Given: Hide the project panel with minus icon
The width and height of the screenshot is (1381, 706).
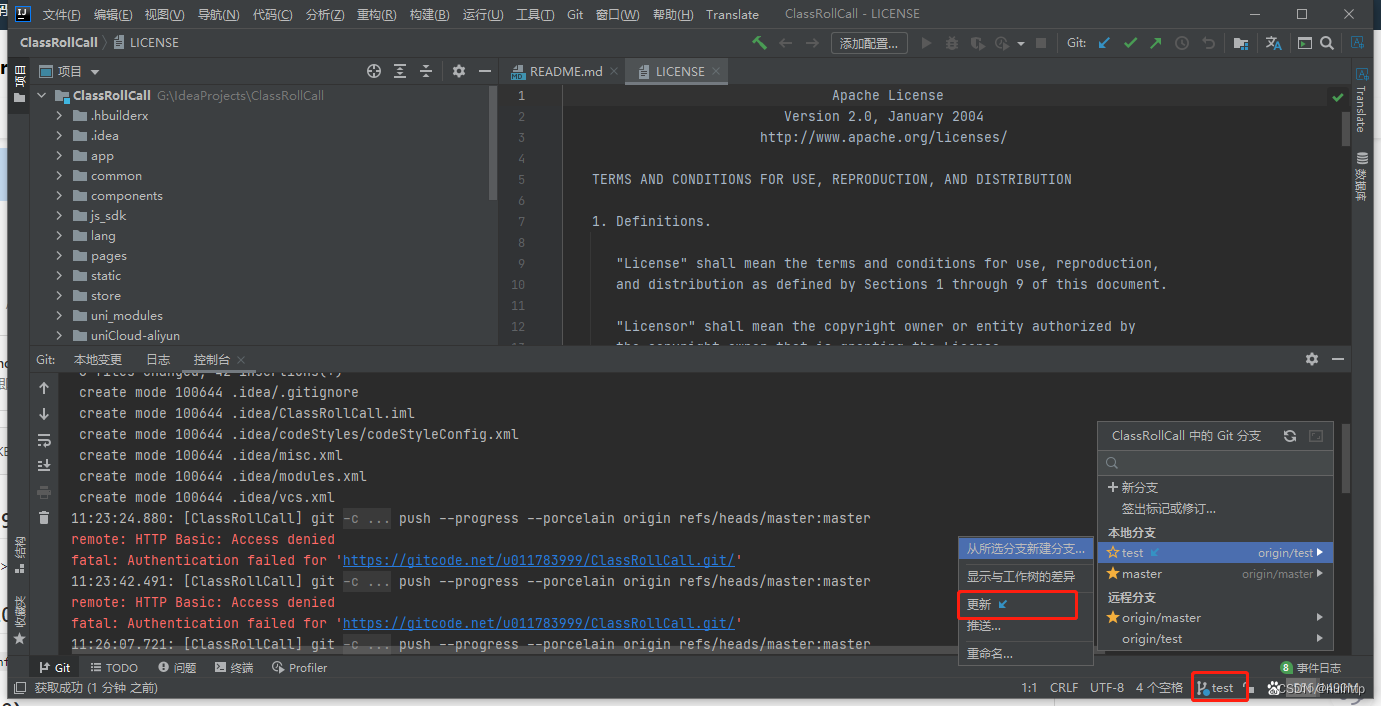Looking at the screenshot, I should point(485,71).
